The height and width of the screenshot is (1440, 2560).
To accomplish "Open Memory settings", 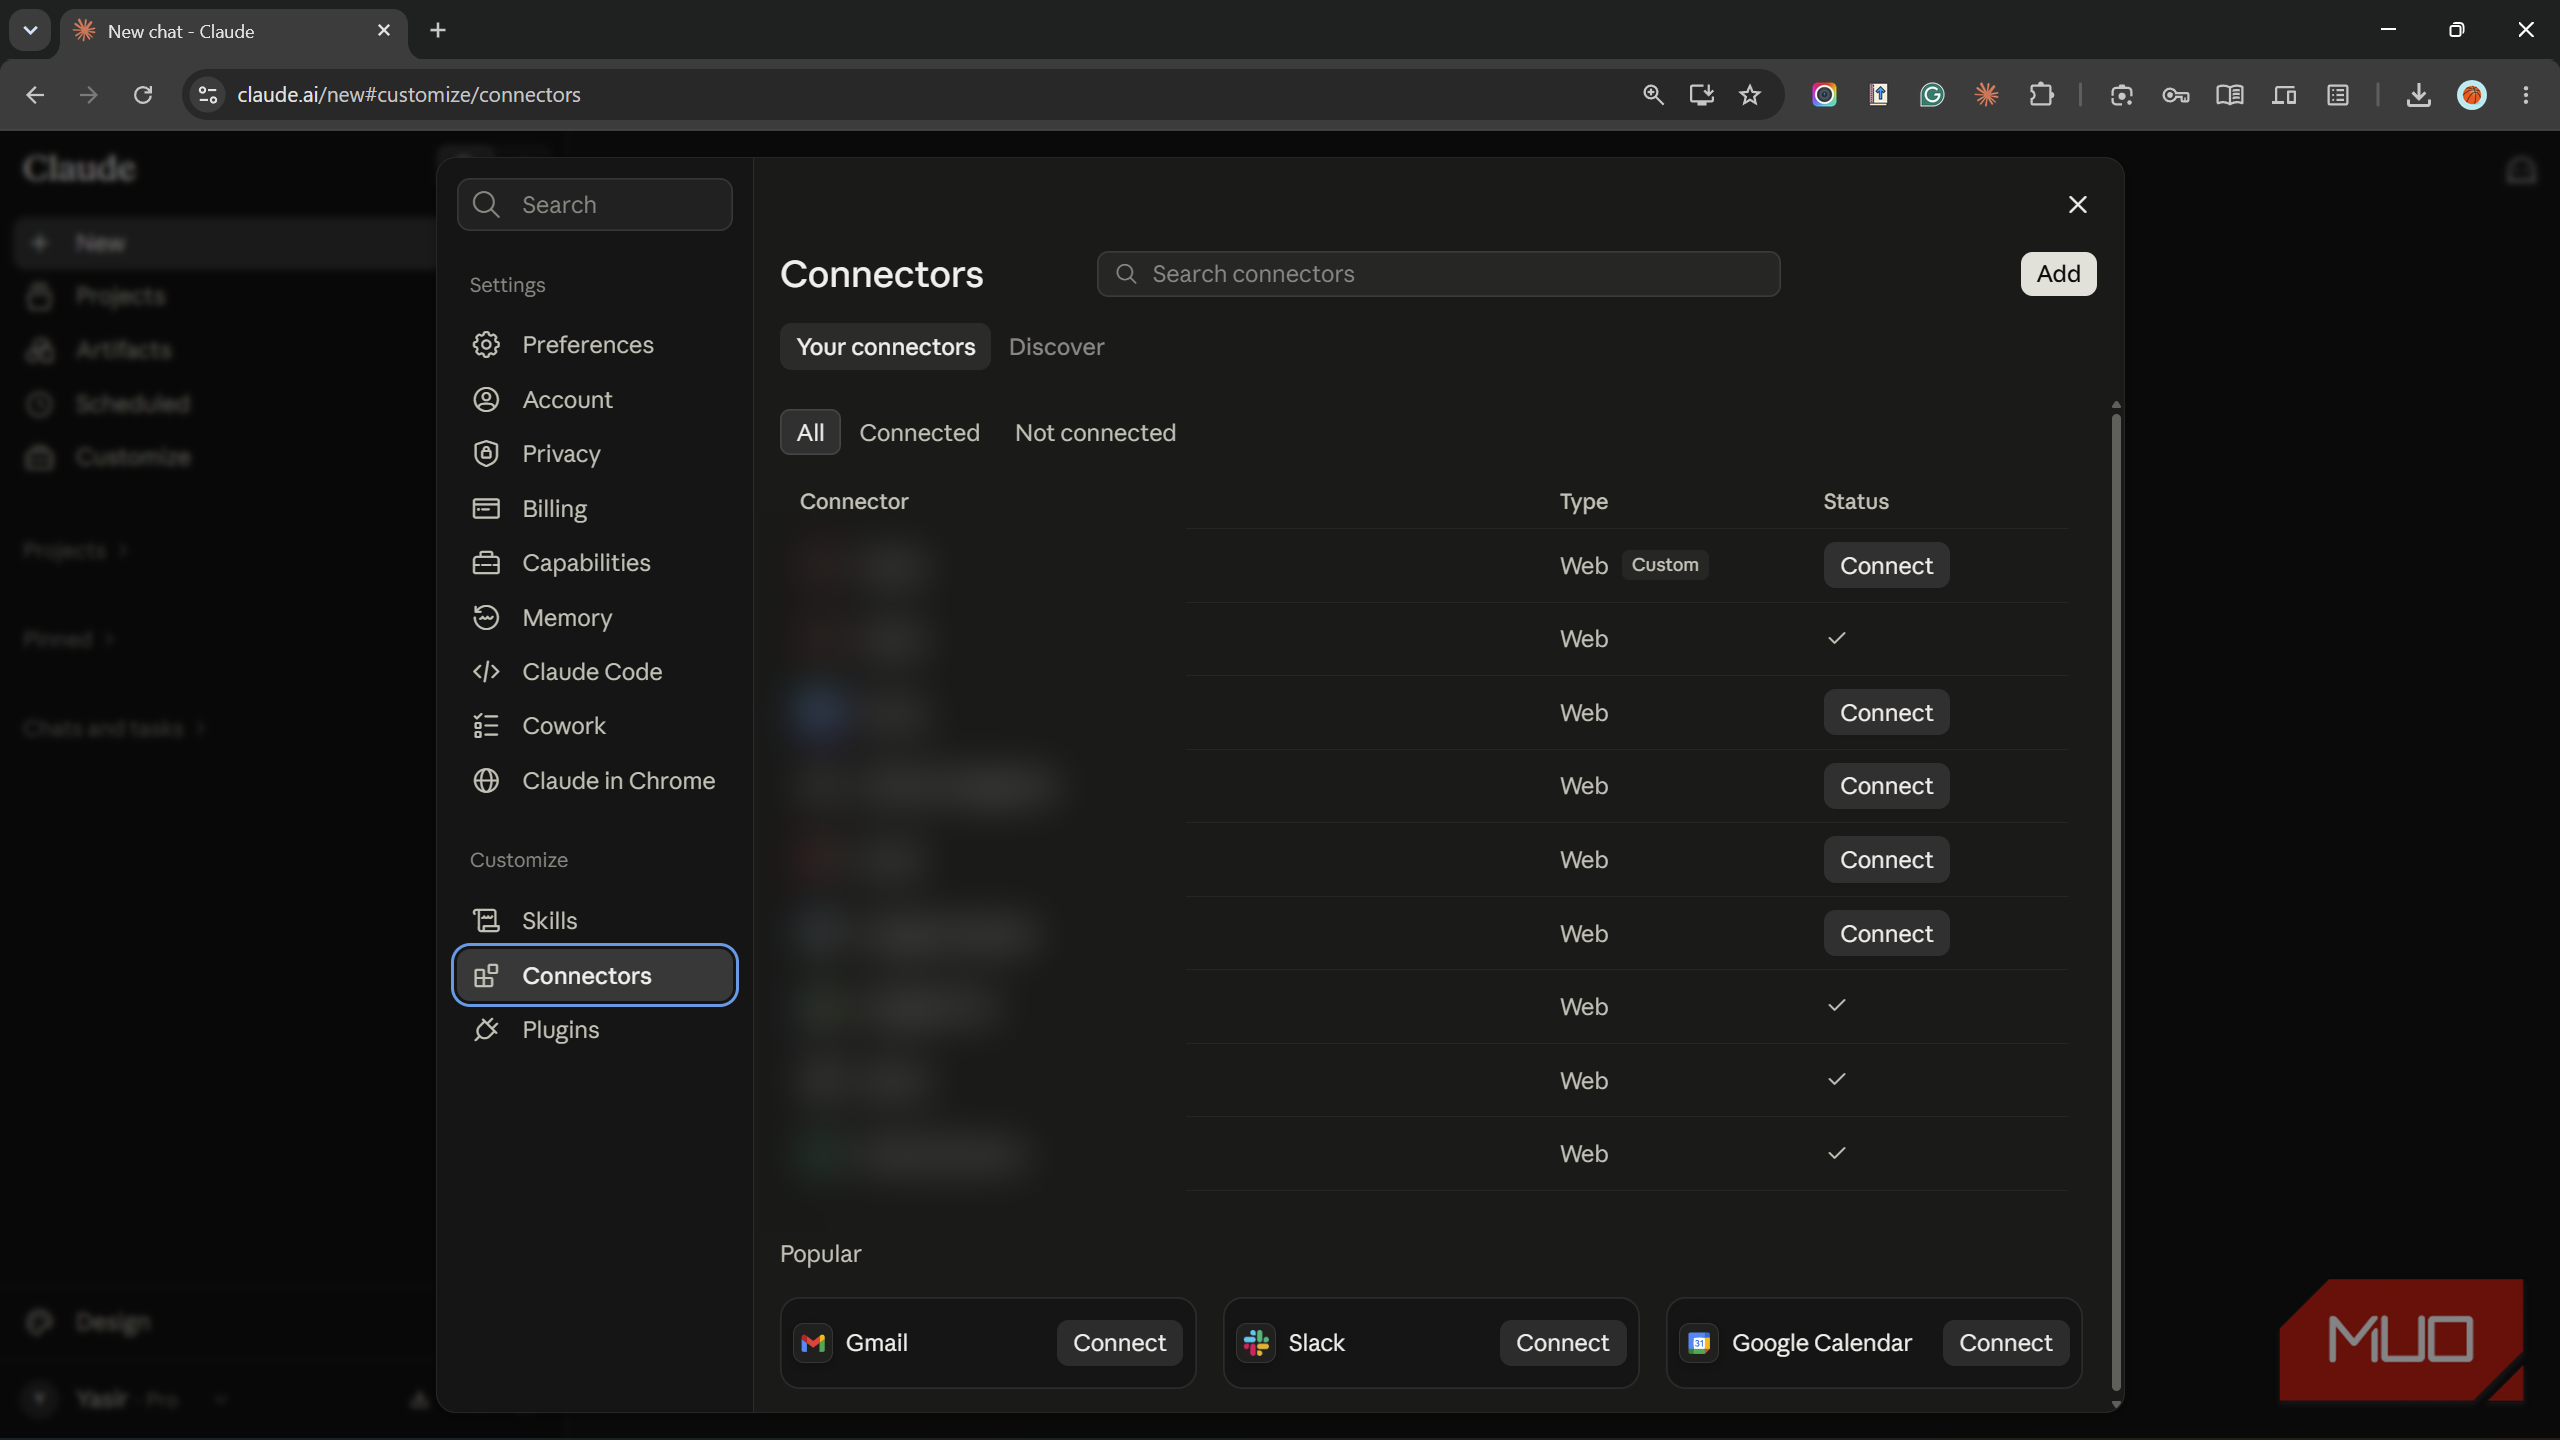I will tap(594, 618).
